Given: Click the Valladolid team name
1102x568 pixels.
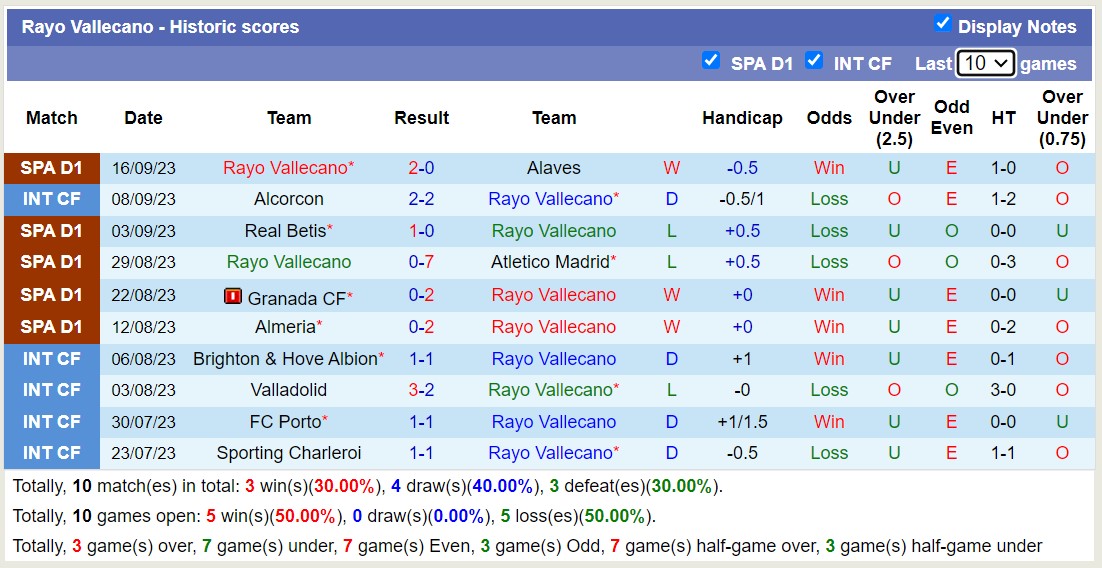Looking at the screenshot, I should click(289, 390).
